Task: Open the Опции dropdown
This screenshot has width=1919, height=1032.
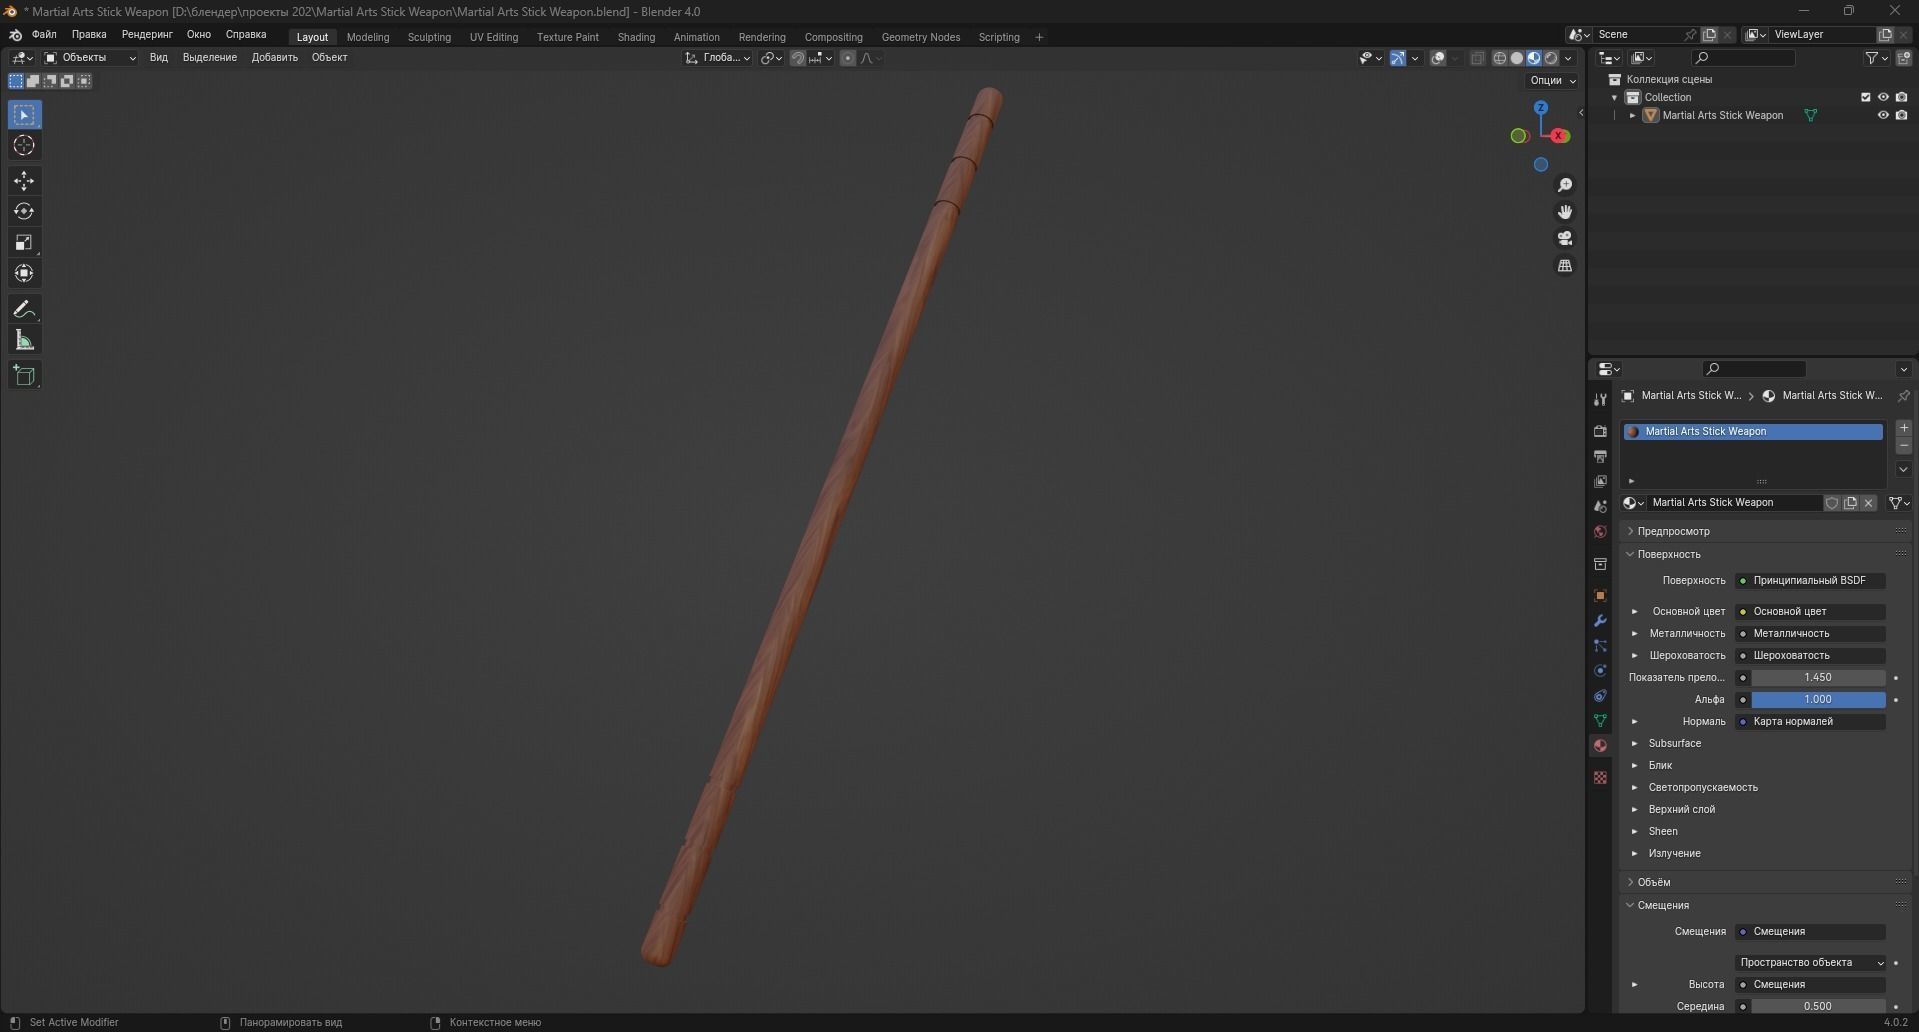Action: click(1552, 80)
